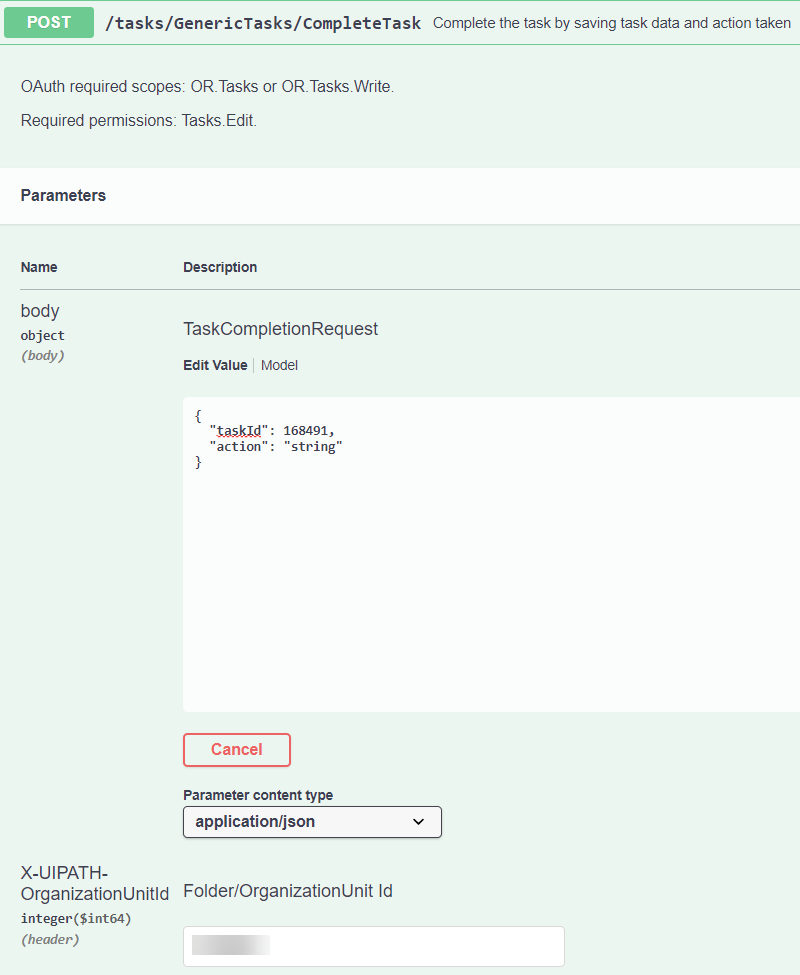Switch to the Model tab
This screenshot has height=975, width=800.
coord(279,365)
